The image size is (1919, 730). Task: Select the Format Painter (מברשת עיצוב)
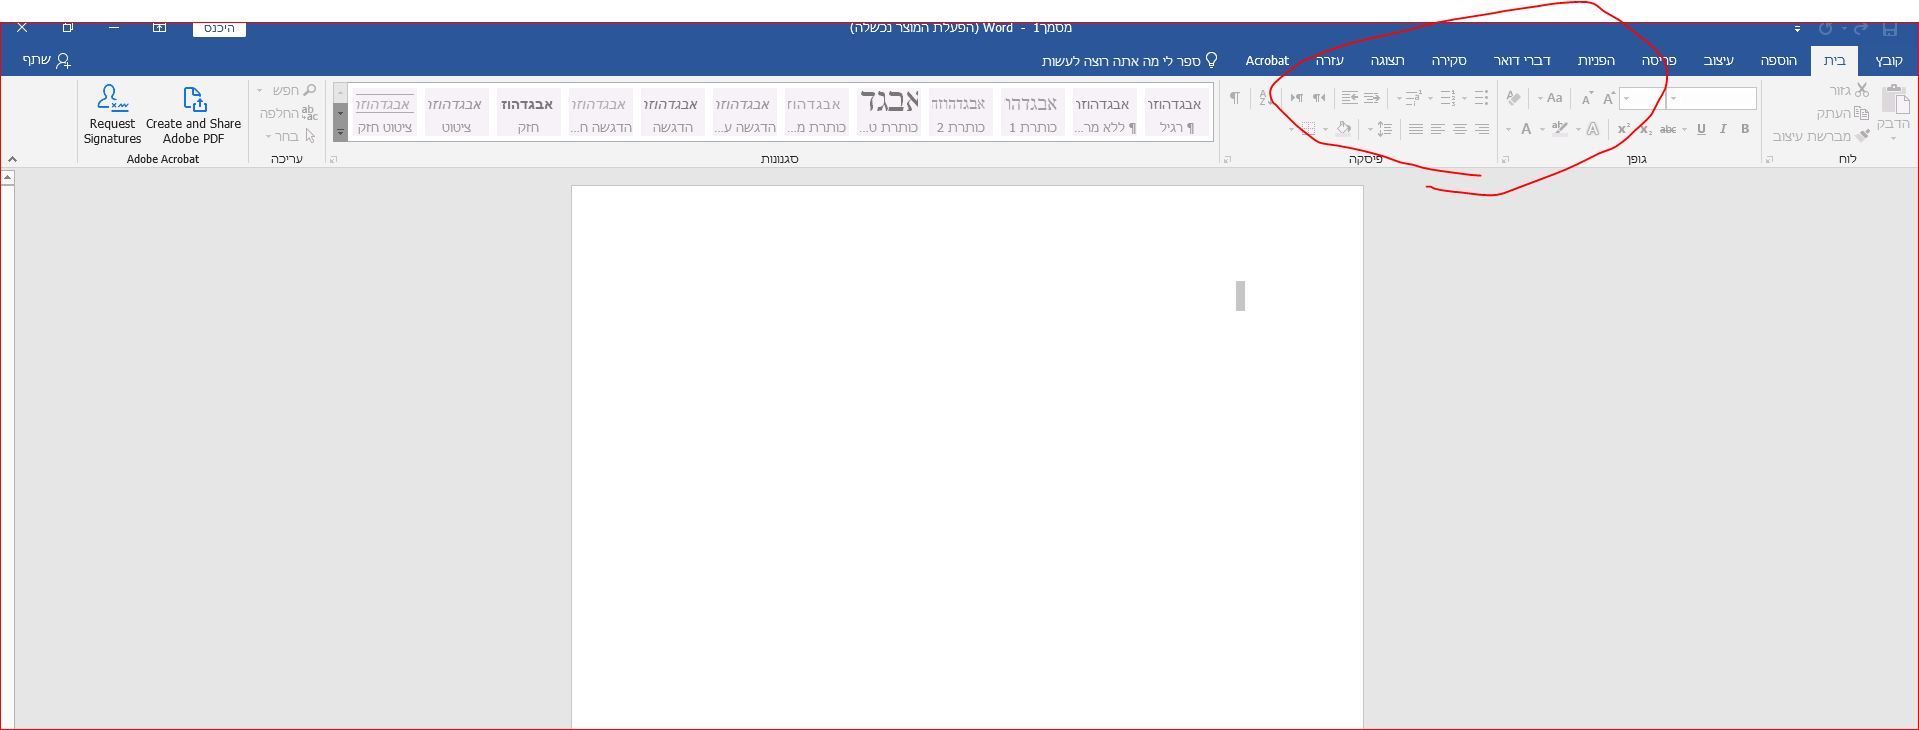click(x=1821, y=136)
